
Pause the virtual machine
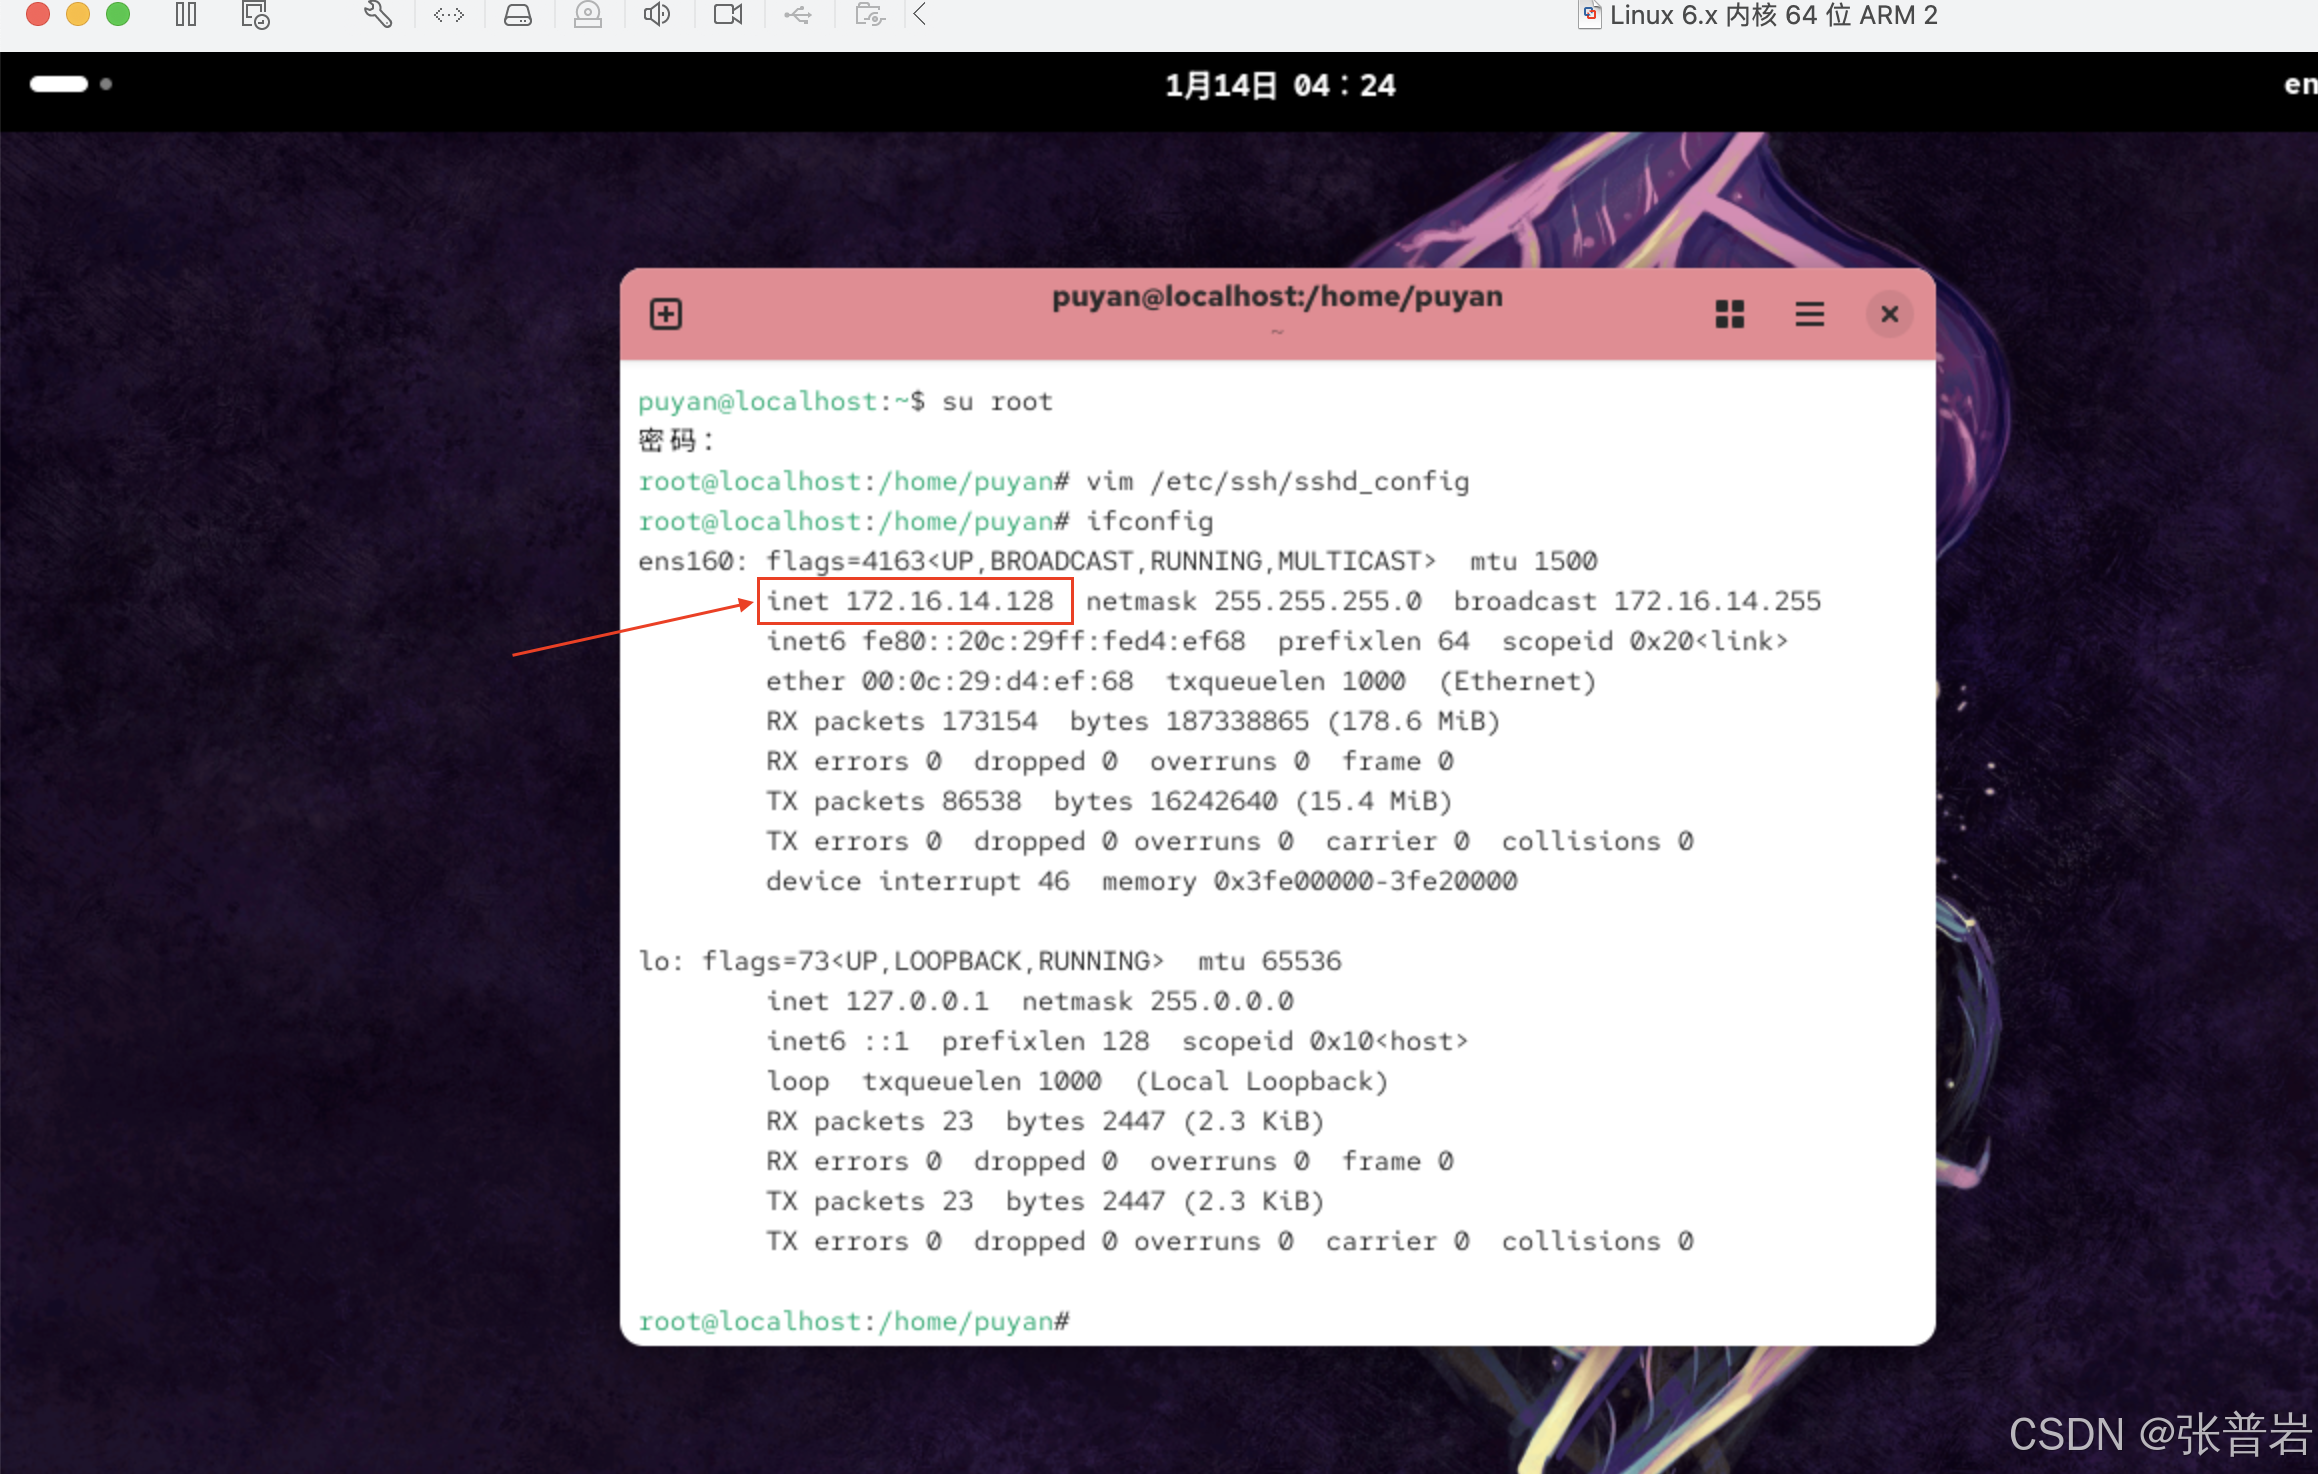coord(186,15)
